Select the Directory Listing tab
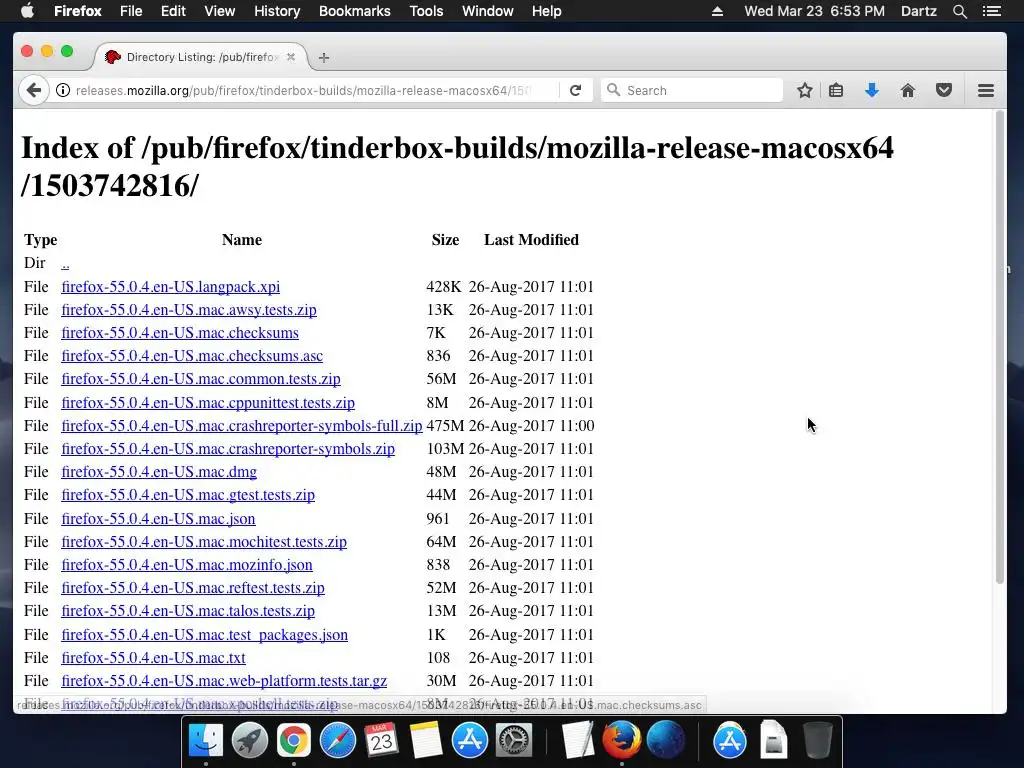The width and height of the screenshot is (1024, 768). click(201, 57)
